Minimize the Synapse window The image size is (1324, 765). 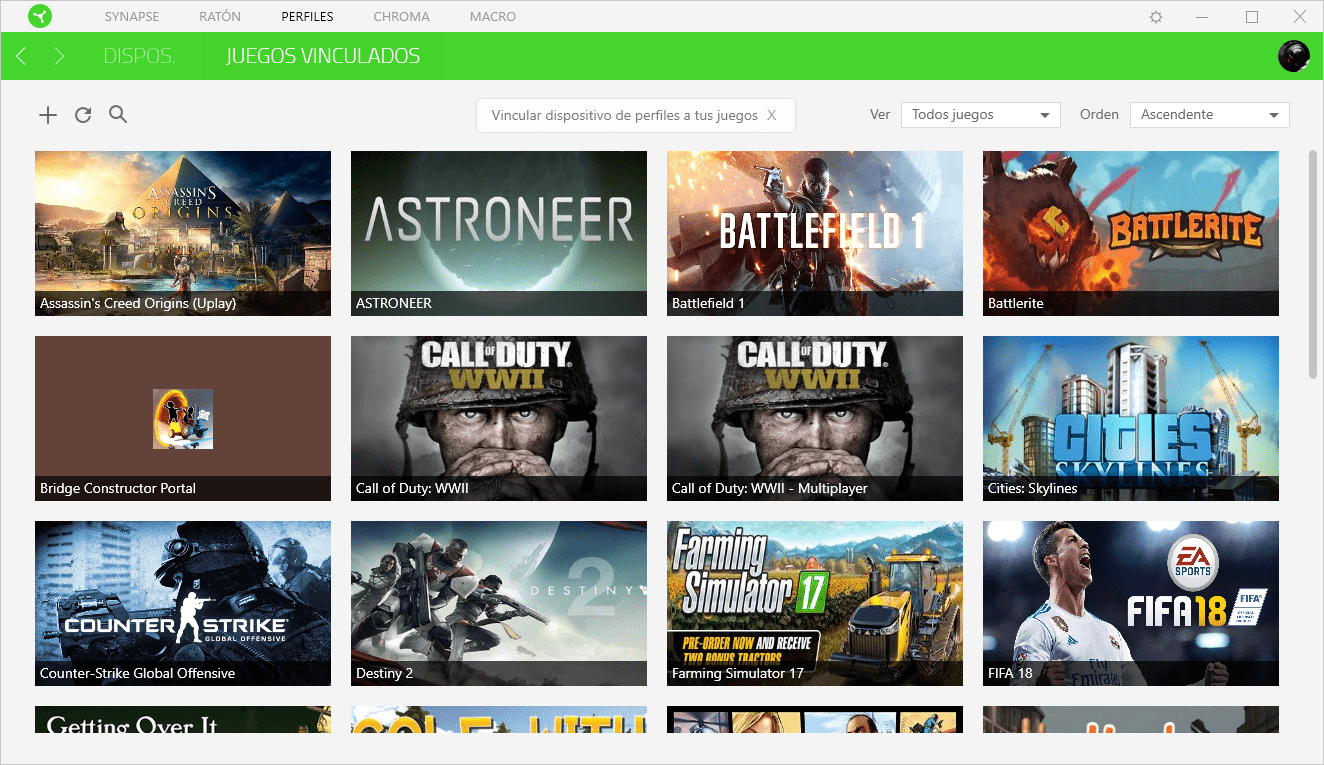click(x=1204, y=17)
